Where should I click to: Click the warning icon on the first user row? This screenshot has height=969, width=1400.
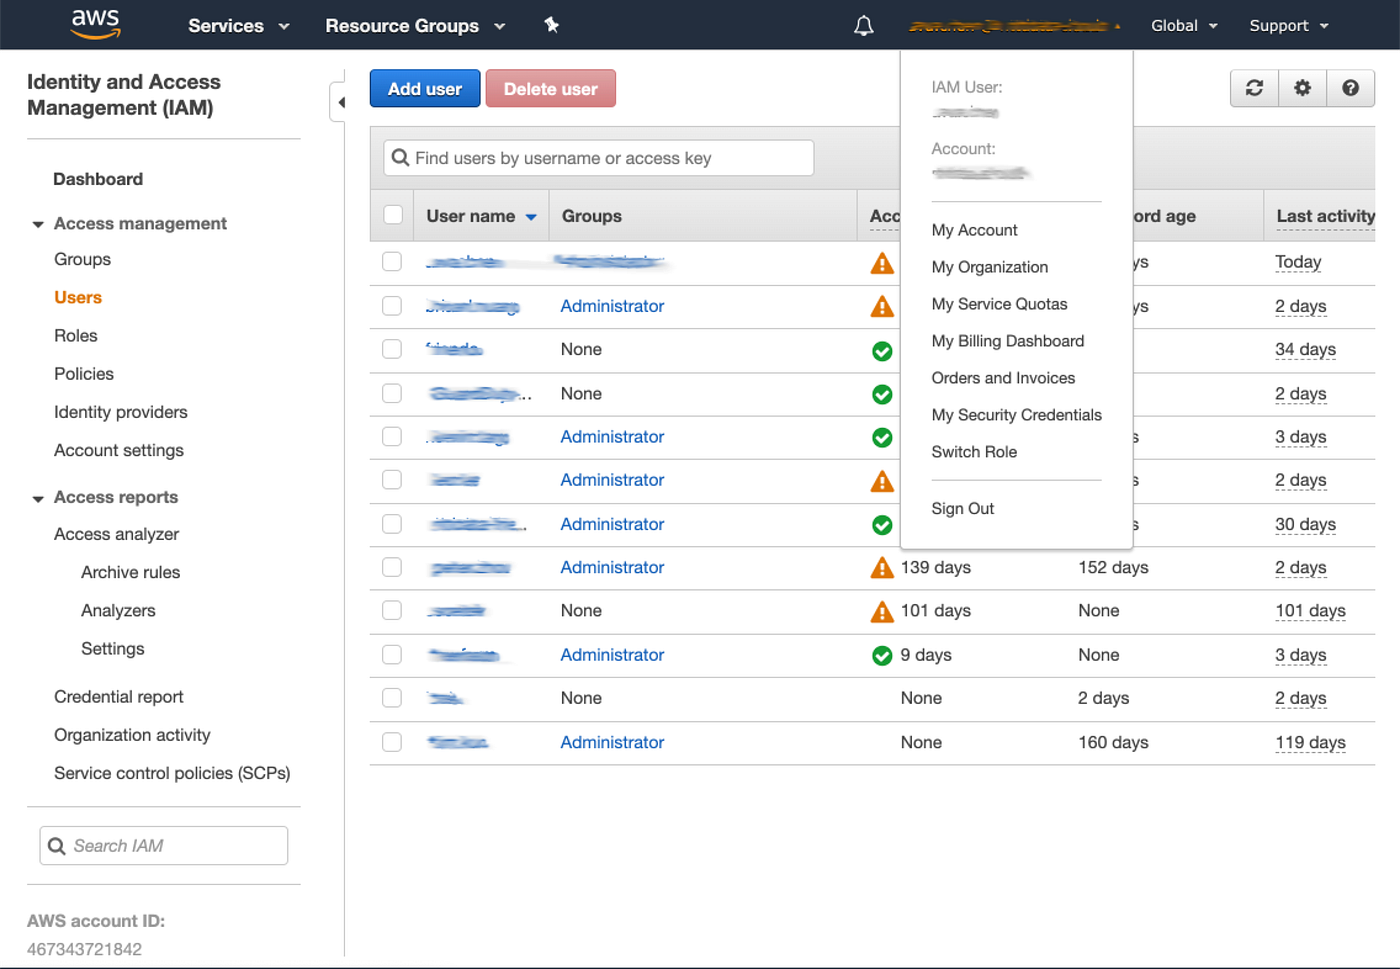pos(881,262)
